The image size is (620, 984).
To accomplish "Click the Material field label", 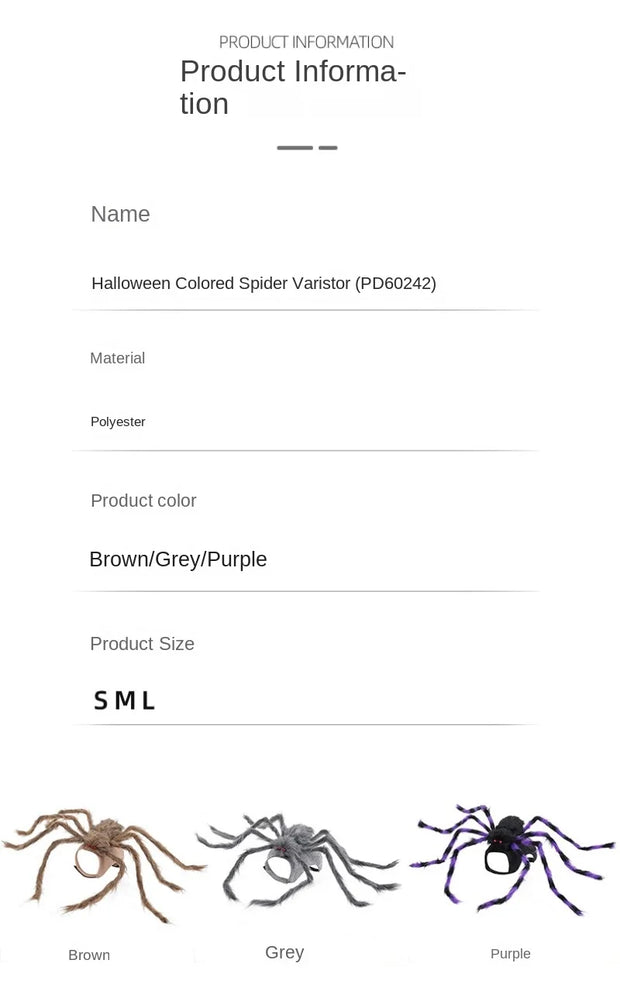I will pyautogui.click(x=117, y=358).
